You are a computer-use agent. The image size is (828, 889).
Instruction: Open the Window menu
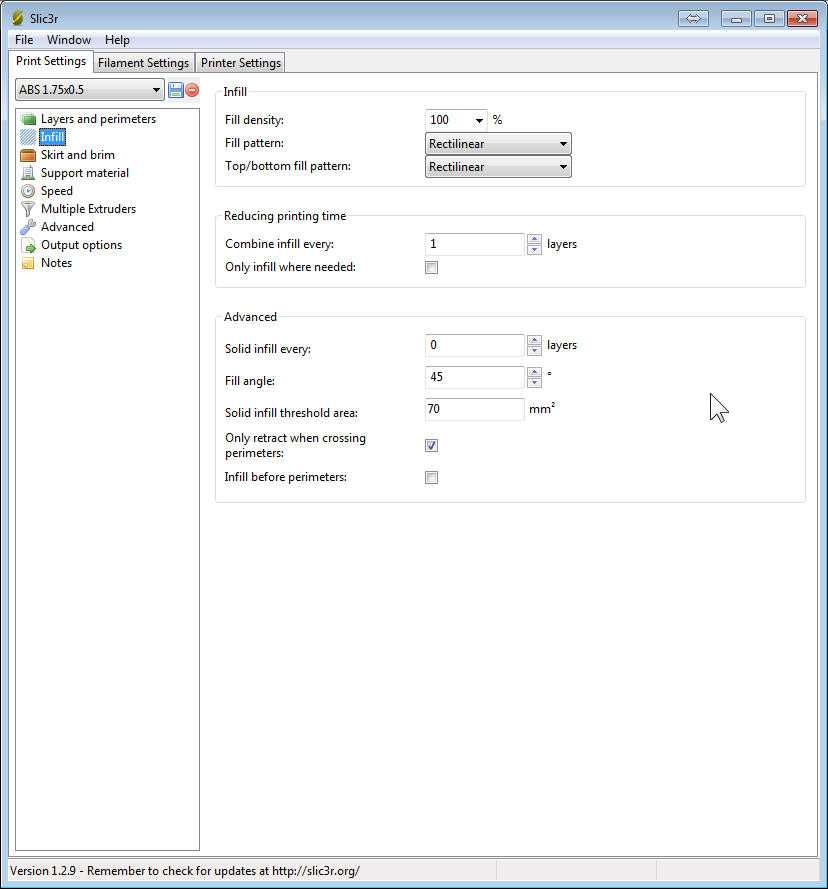point(69,40)
